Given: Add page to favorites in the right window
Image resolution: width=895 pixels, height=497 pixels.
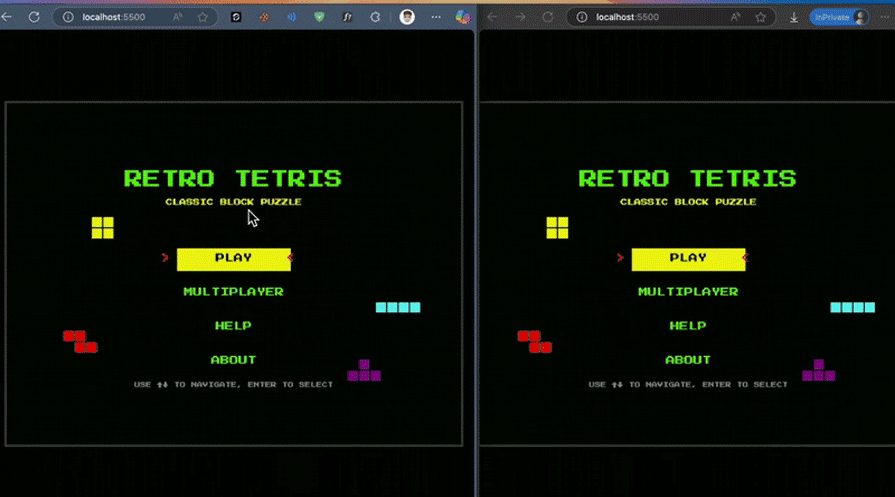Looking at the screenshot, I should [760, 17].
